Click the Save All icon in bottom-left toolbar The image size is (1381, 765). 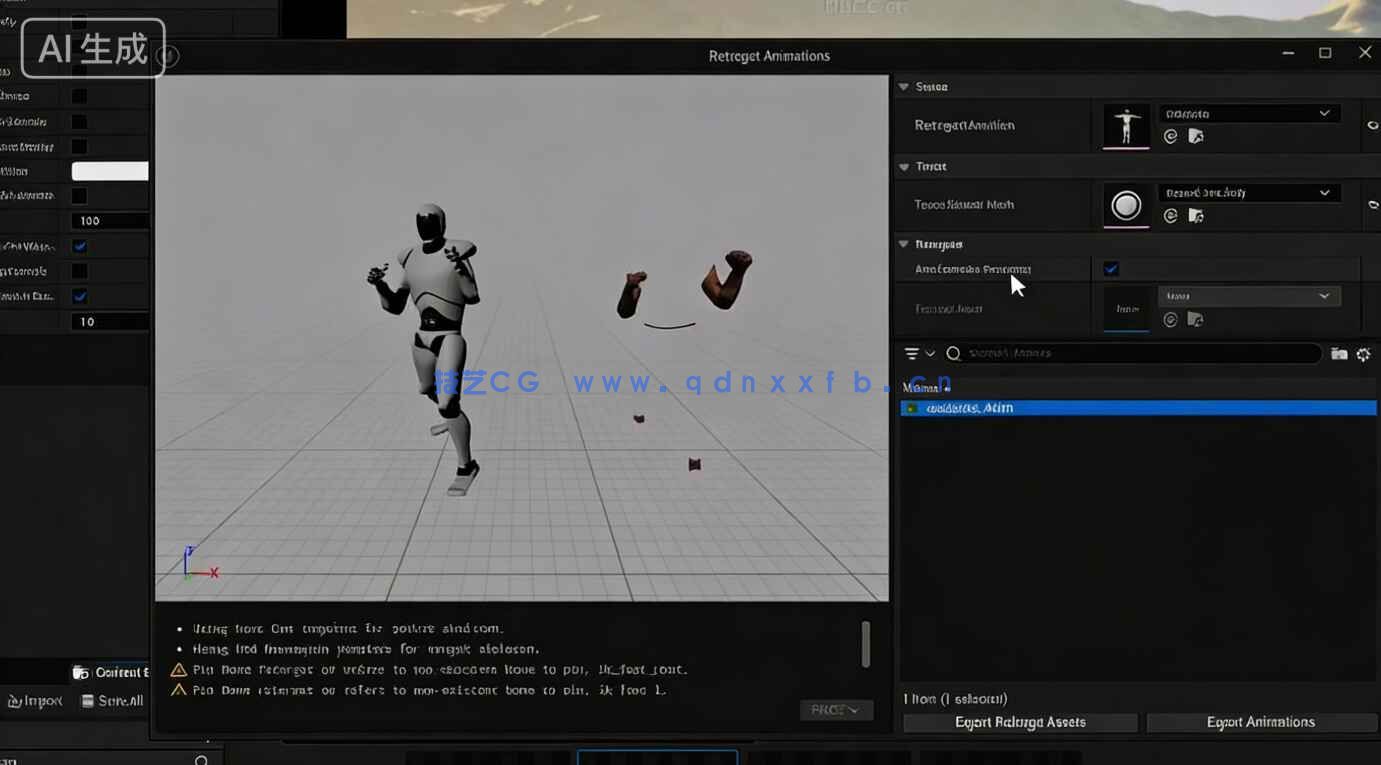point(88,701)
